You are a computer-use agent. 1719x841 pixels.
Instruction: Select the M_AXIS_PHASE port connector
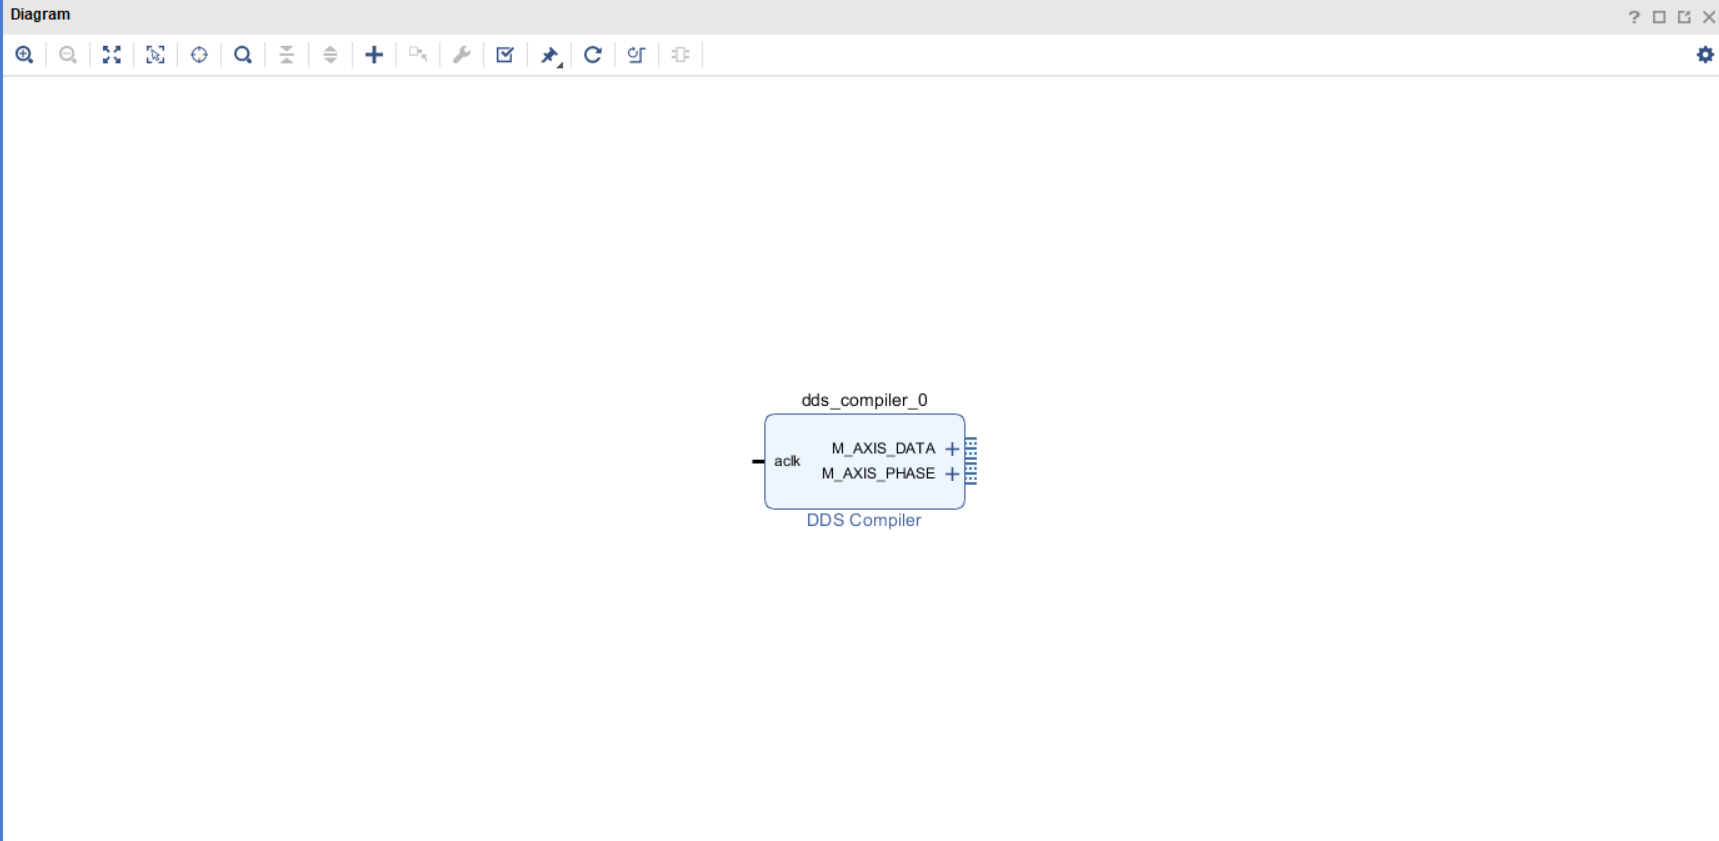[x=971, y=474]
